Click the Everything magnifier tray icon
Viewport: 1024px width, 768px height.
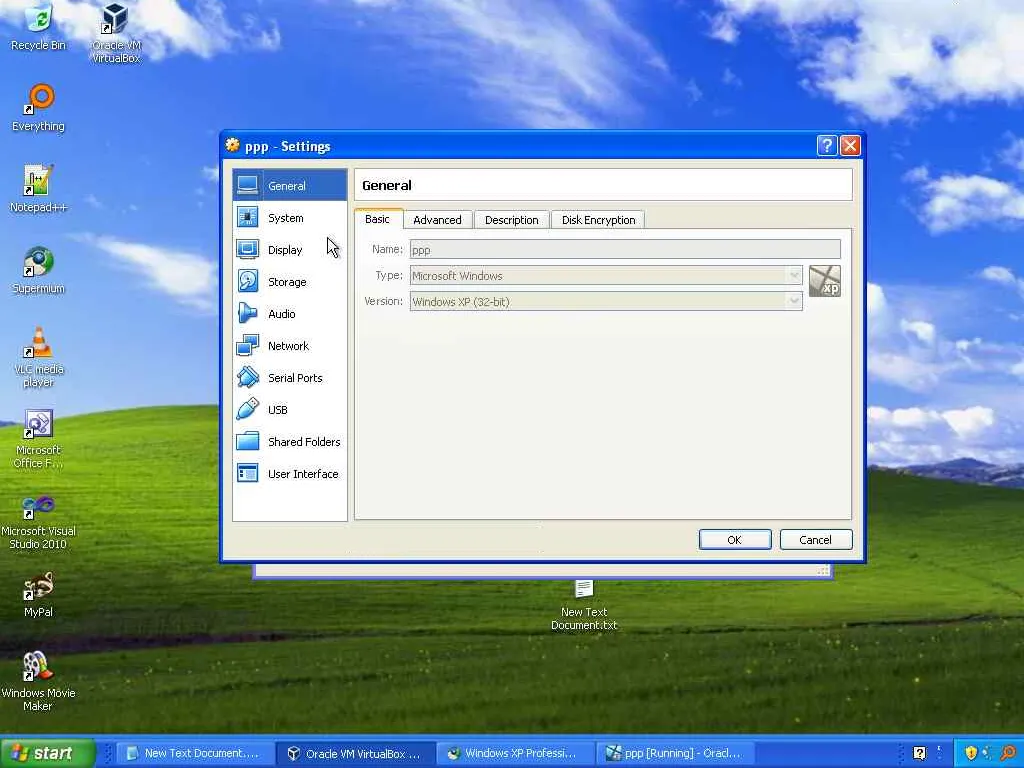1008,753
